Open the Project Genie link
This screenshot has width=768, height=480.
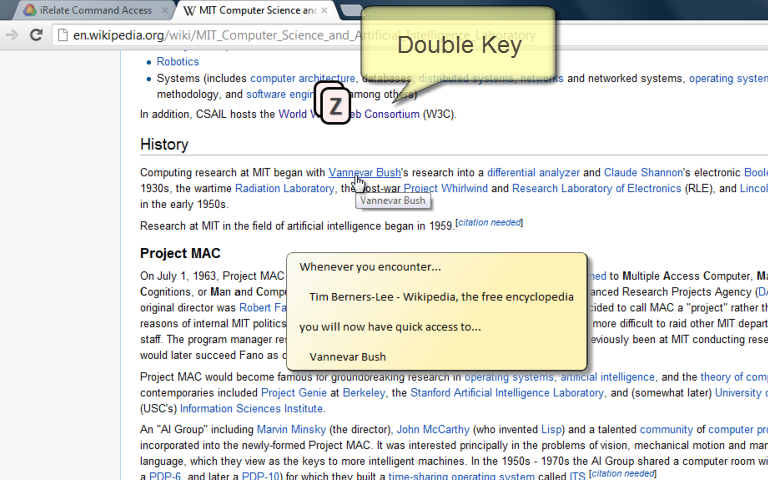(294, 393)
